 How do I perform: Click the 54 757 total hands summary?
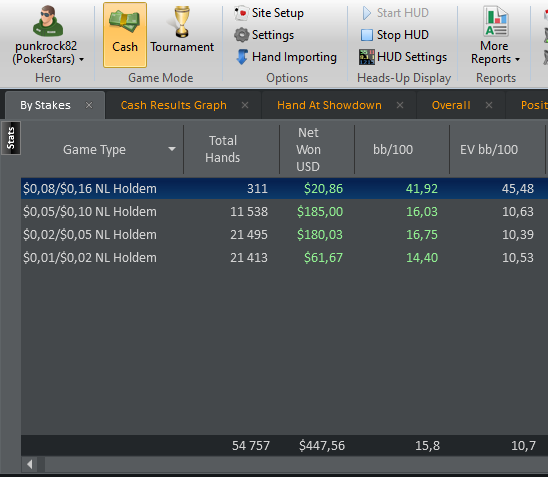[x=251, y=446]
